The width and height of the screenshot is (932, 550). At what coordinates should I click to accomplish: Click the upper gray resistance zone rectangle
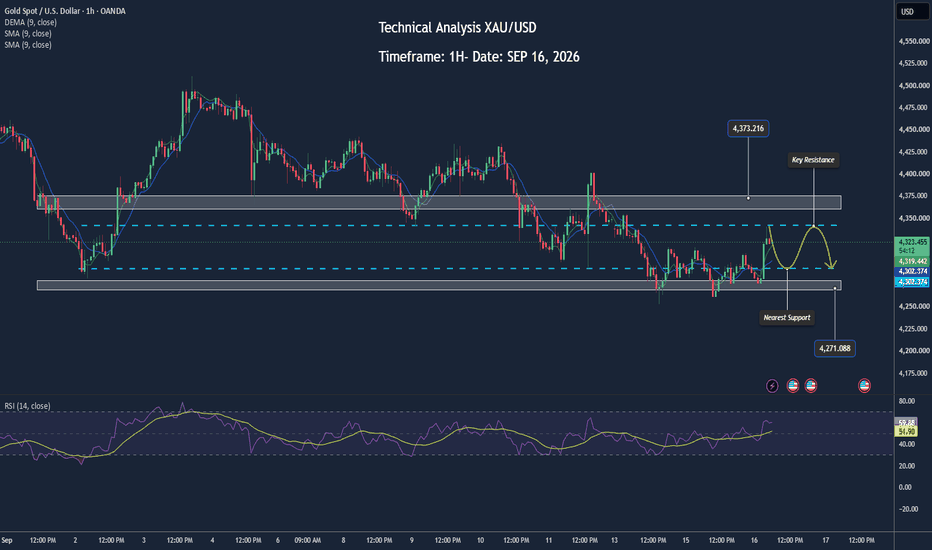point(439,202)
